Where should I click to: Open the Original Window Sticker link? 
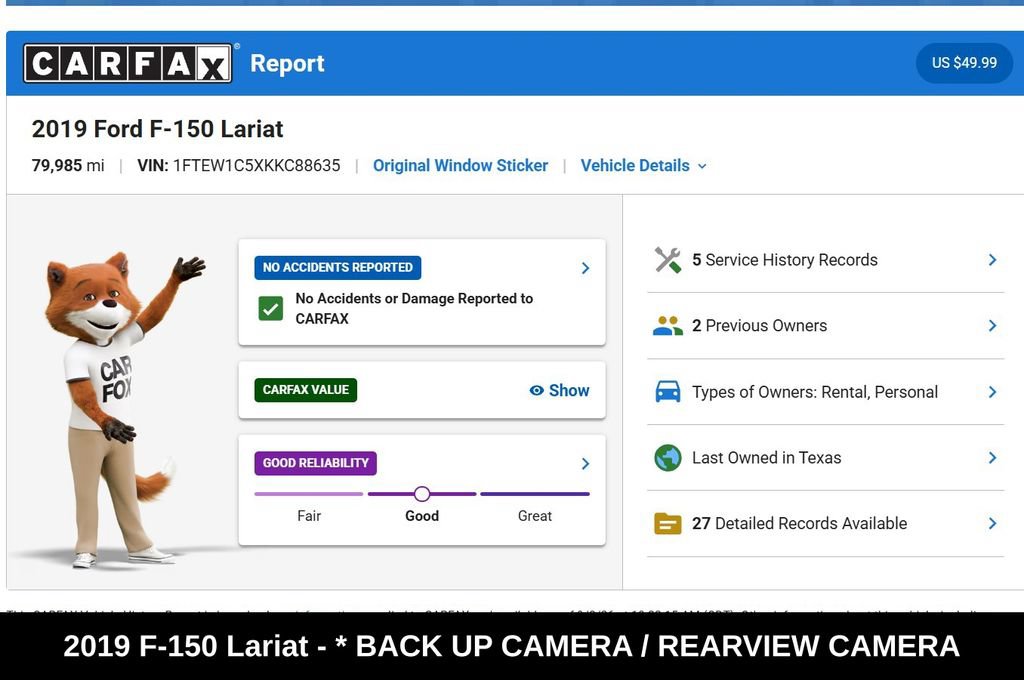click(460, 166)
